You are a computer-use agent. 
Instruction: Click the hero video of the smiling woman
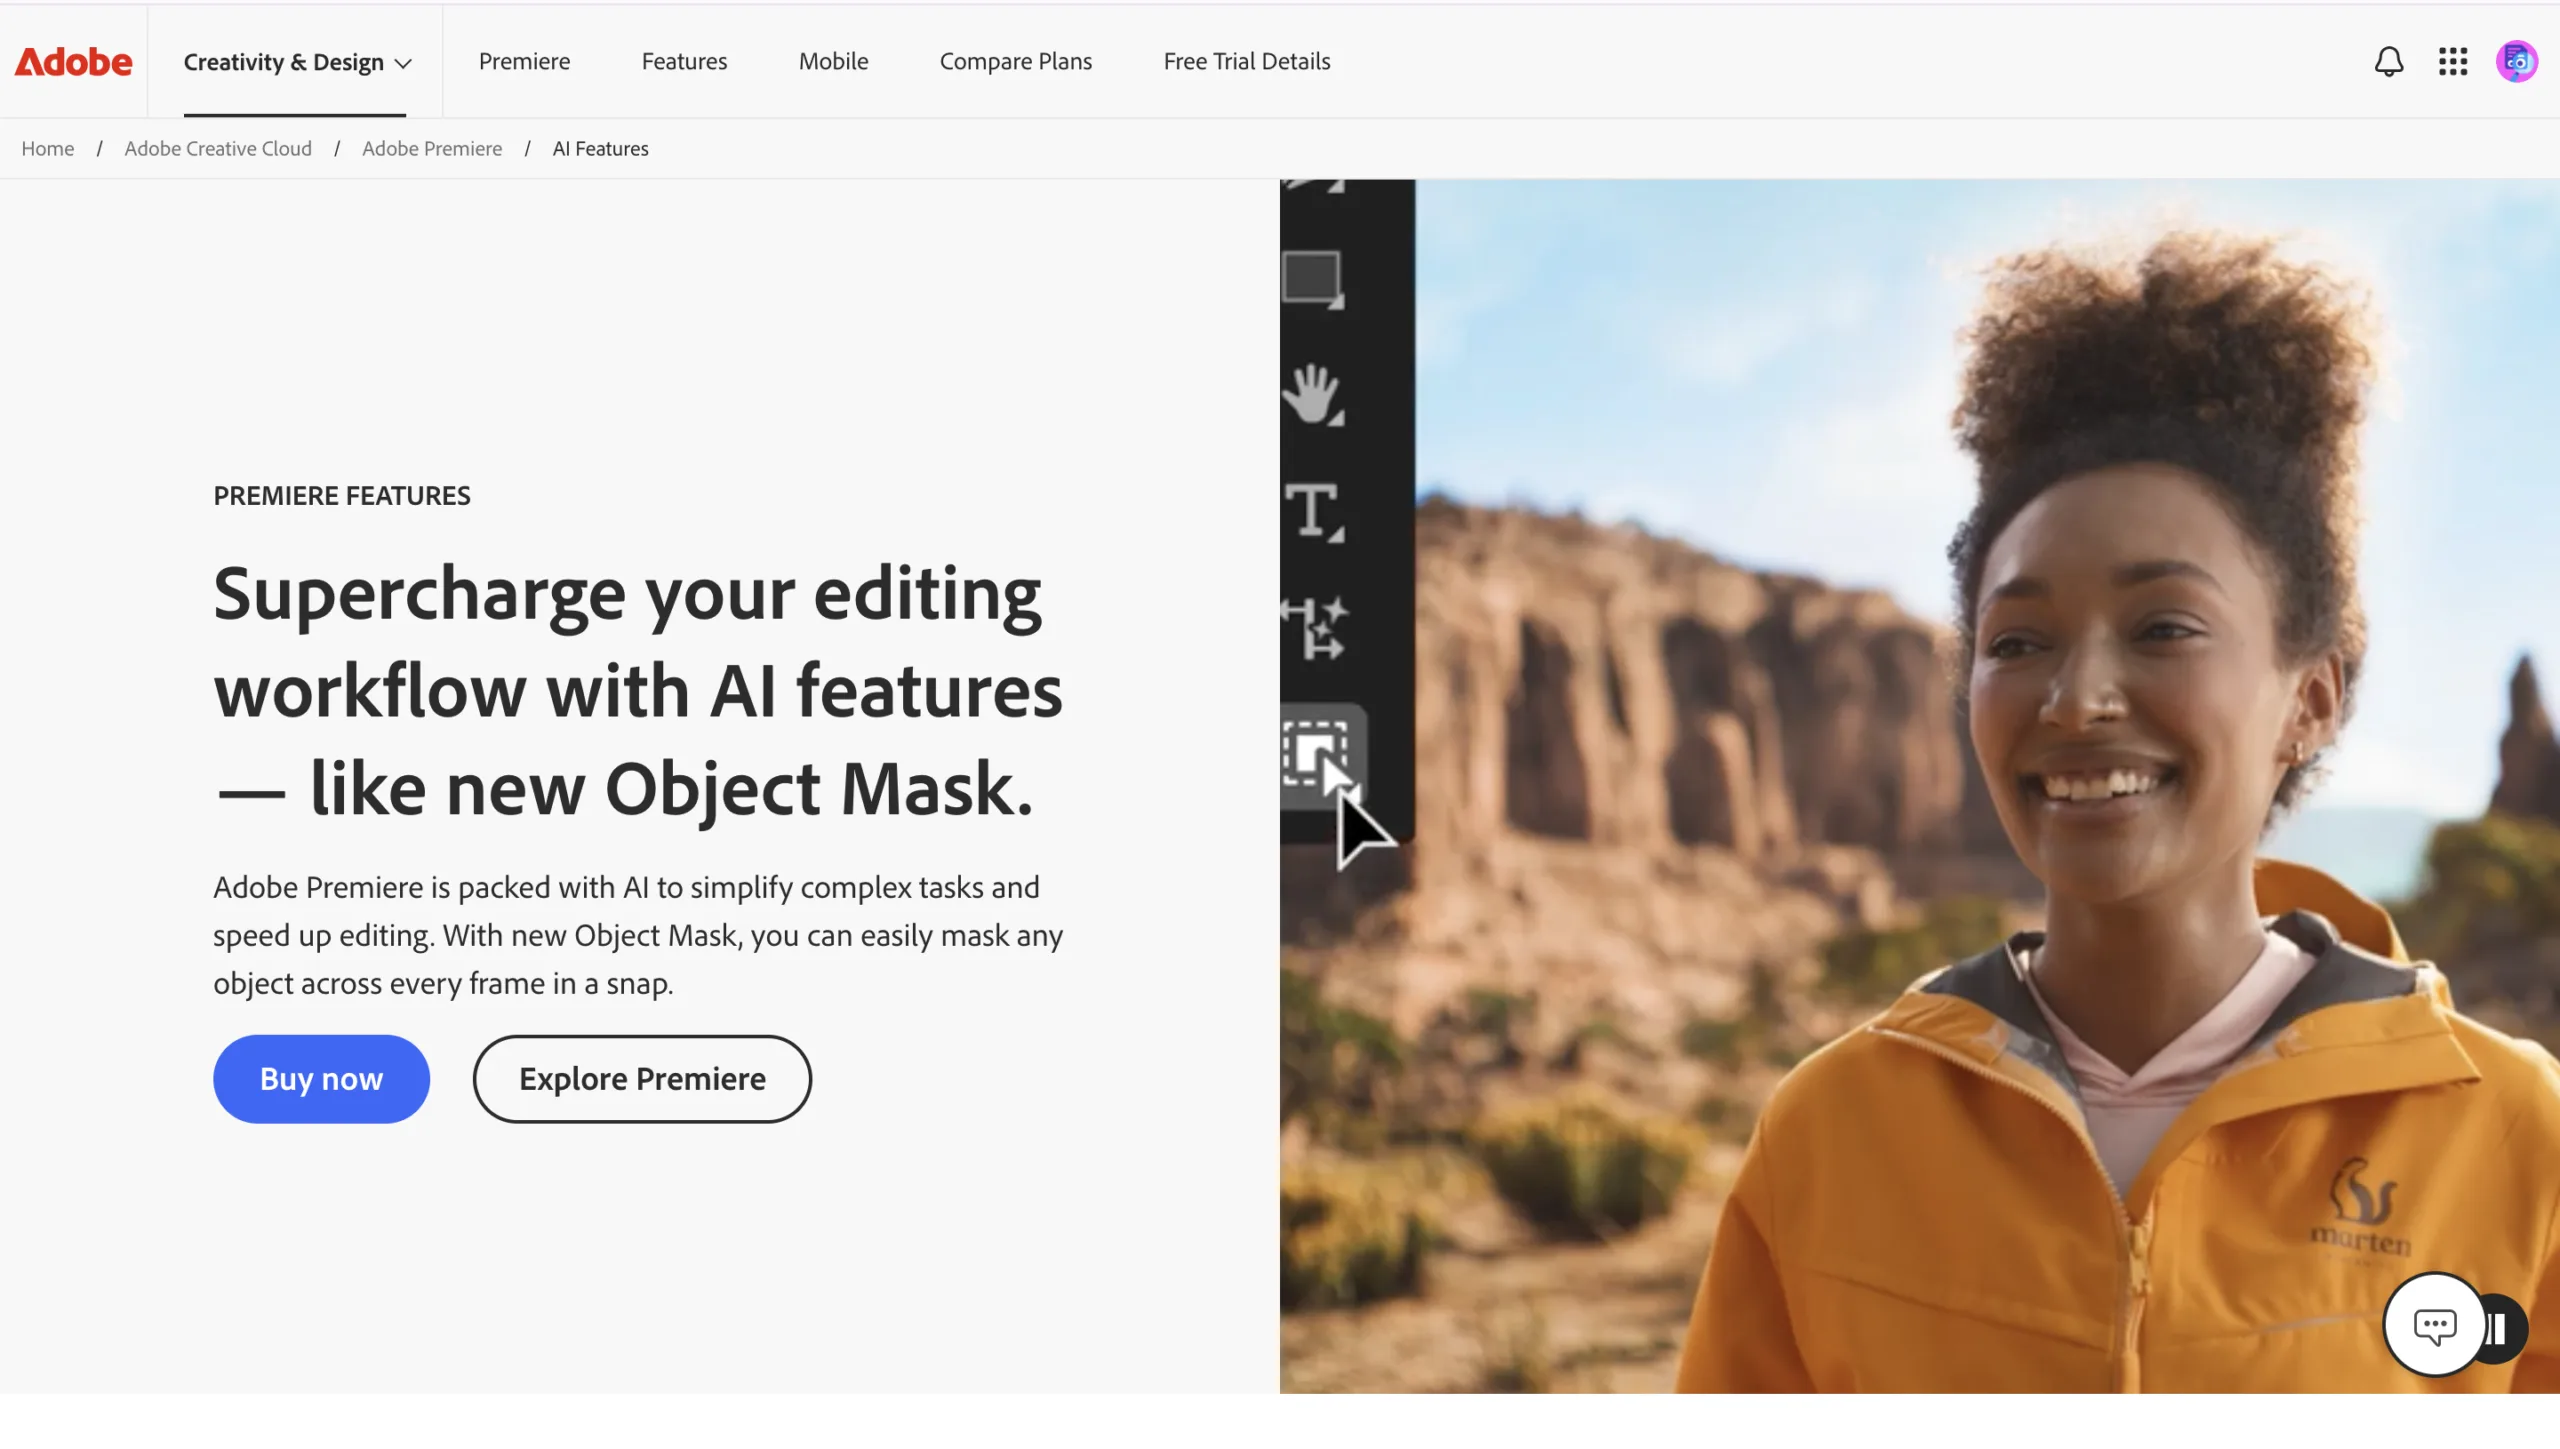tap(1920, 786)
